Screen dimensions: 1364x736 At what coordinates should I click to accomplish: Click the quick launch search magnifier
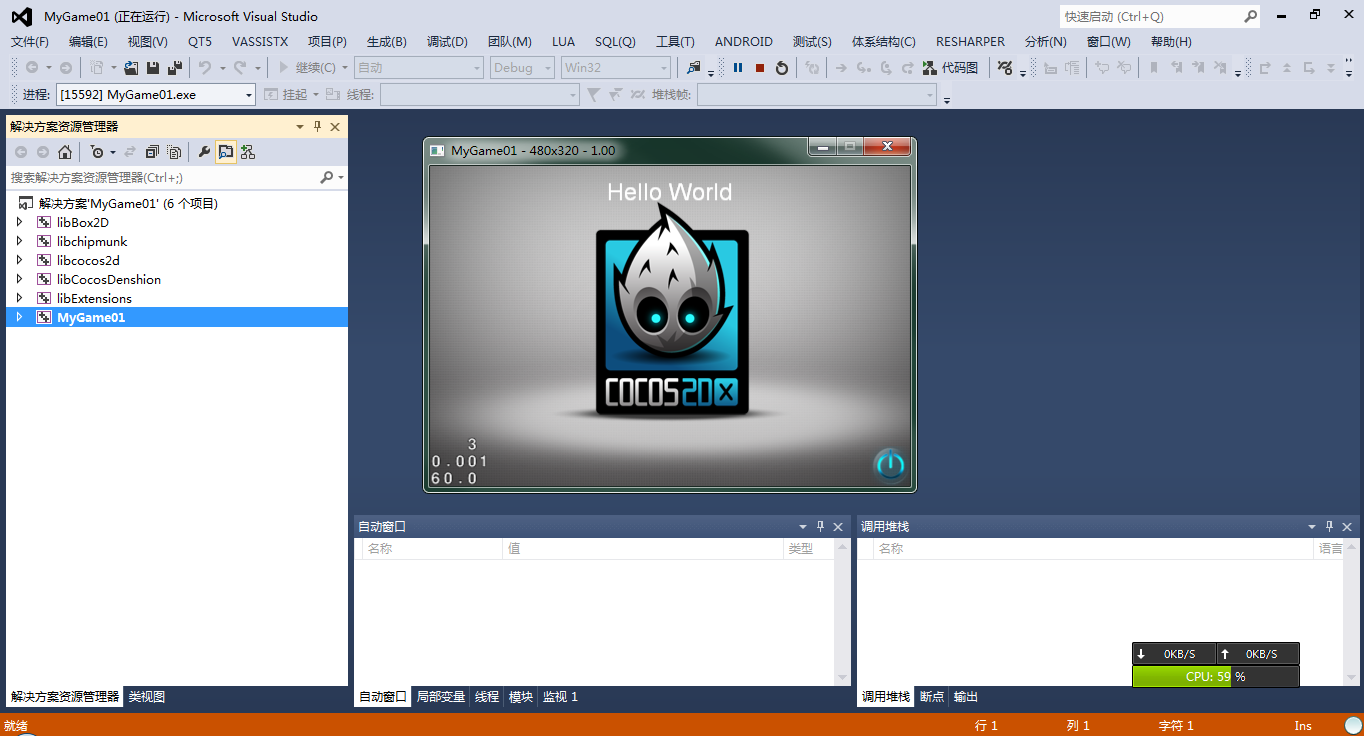(1250, 16)
